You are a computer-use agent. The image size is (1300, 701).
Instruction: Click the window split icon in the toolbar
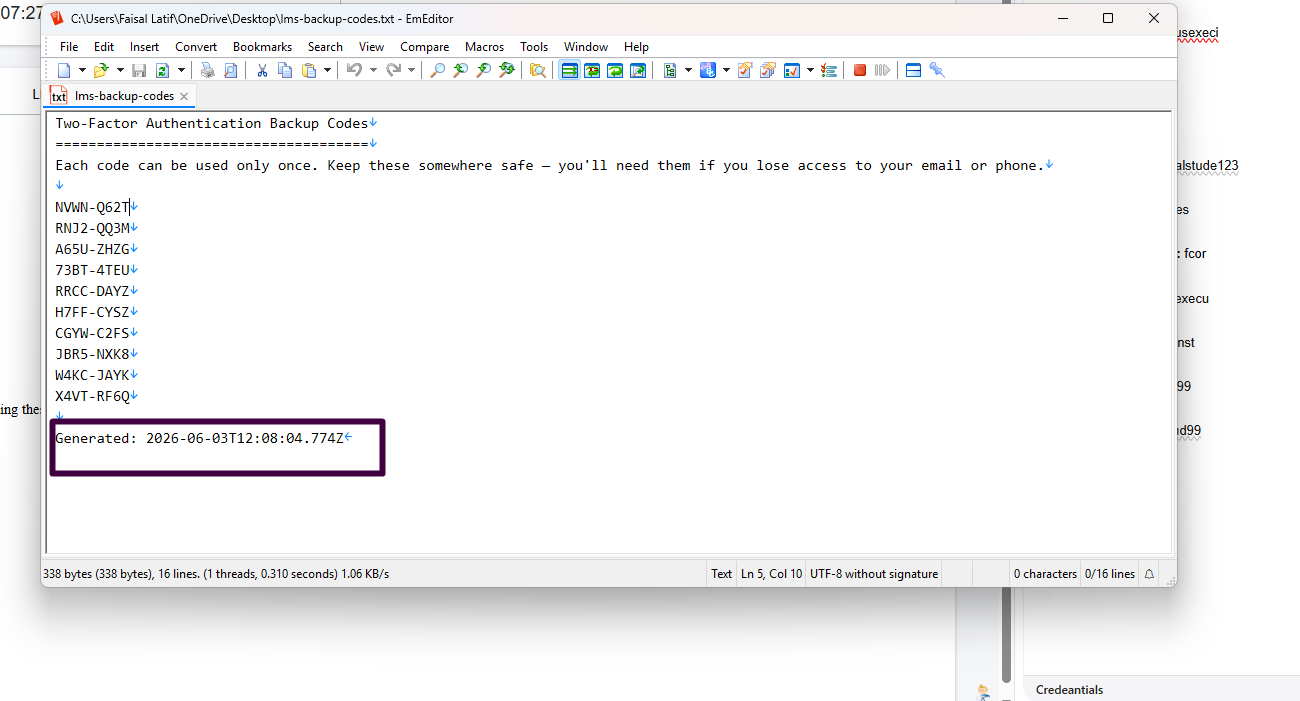coord(913,70)
